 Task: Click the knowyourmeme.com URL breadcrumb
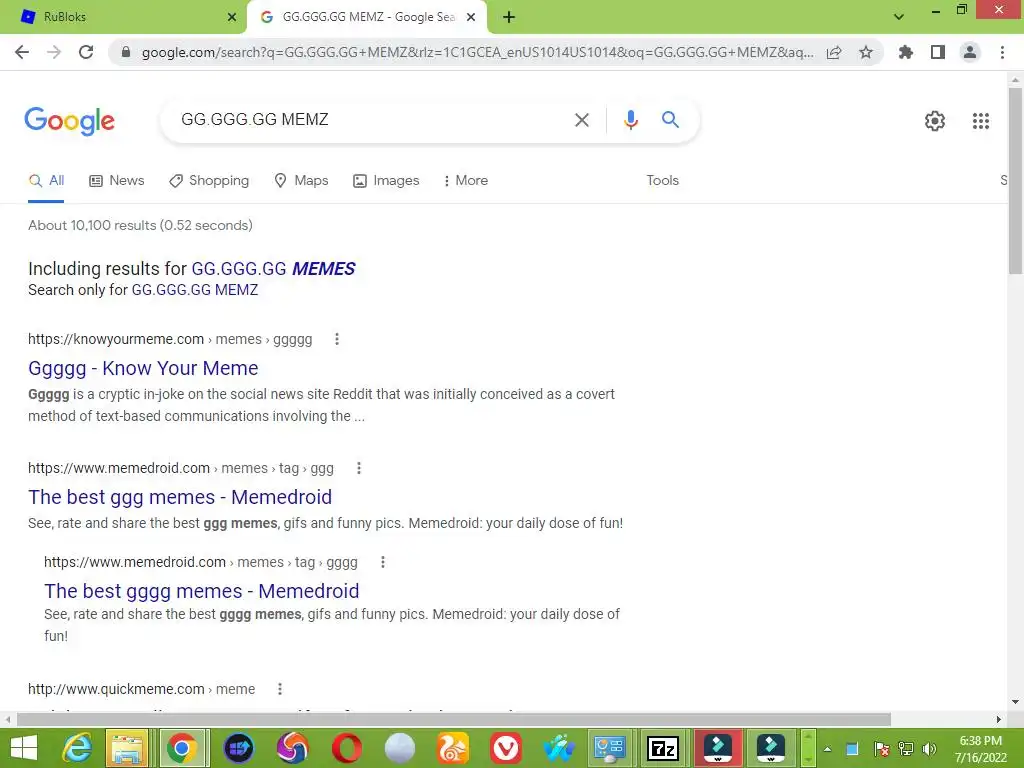tap(170, 340)
